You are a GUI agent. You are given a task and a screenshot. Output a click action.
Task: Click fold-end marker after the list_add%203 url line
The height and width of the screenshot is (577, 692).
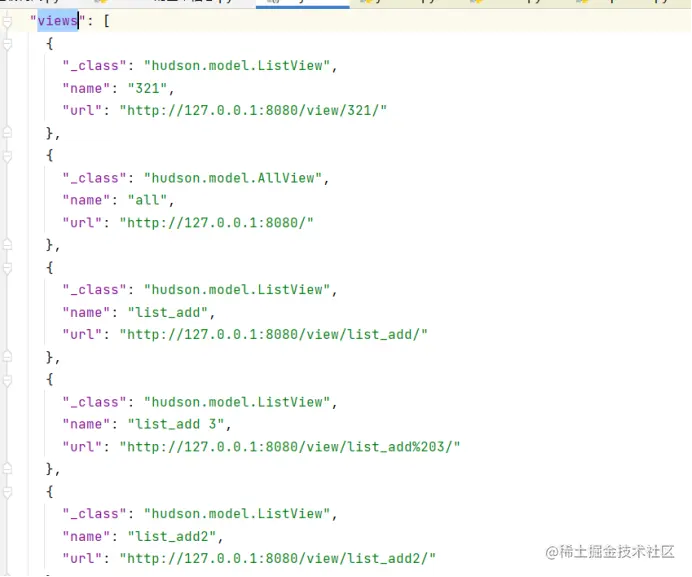(7, 468)
